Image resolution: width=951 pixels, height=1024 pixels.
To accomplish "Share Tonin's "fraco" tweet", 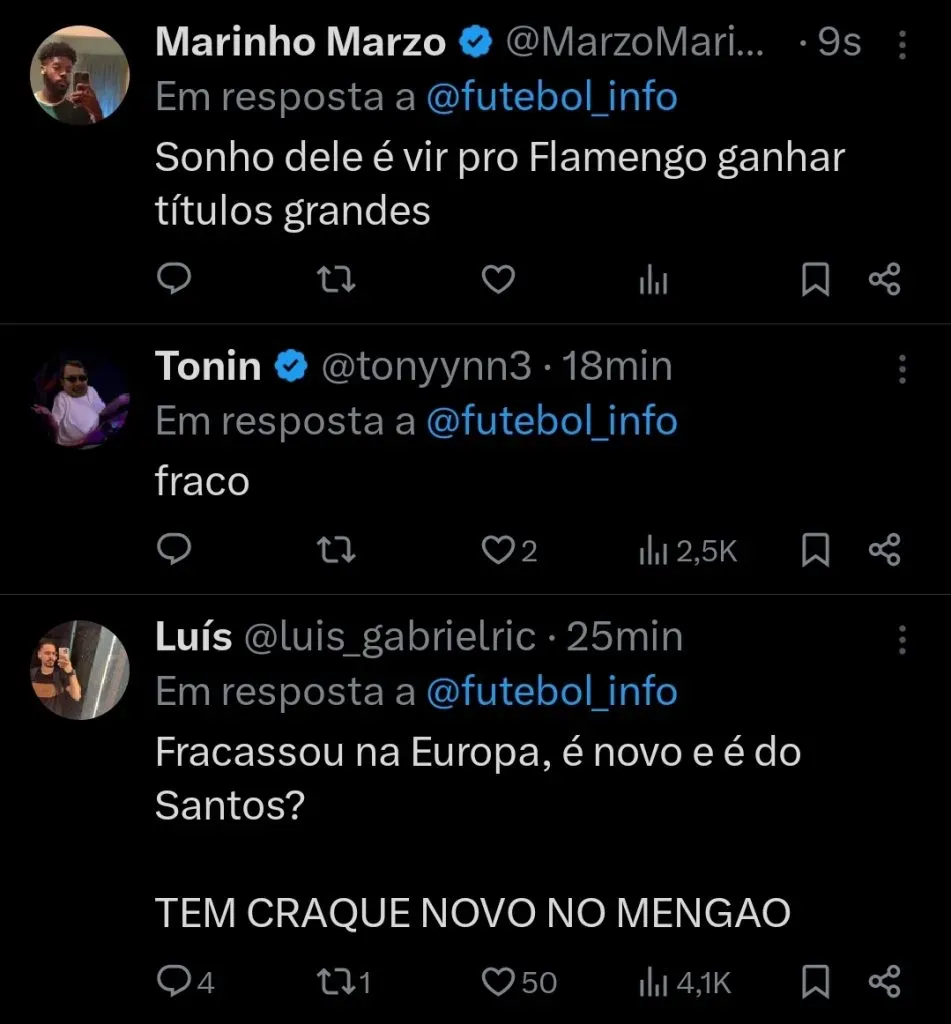I will pos(885,551).
